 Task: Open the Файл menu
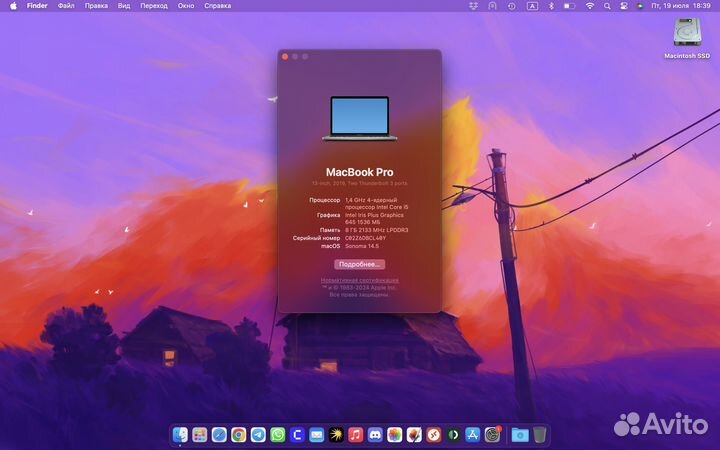point(66,6)
